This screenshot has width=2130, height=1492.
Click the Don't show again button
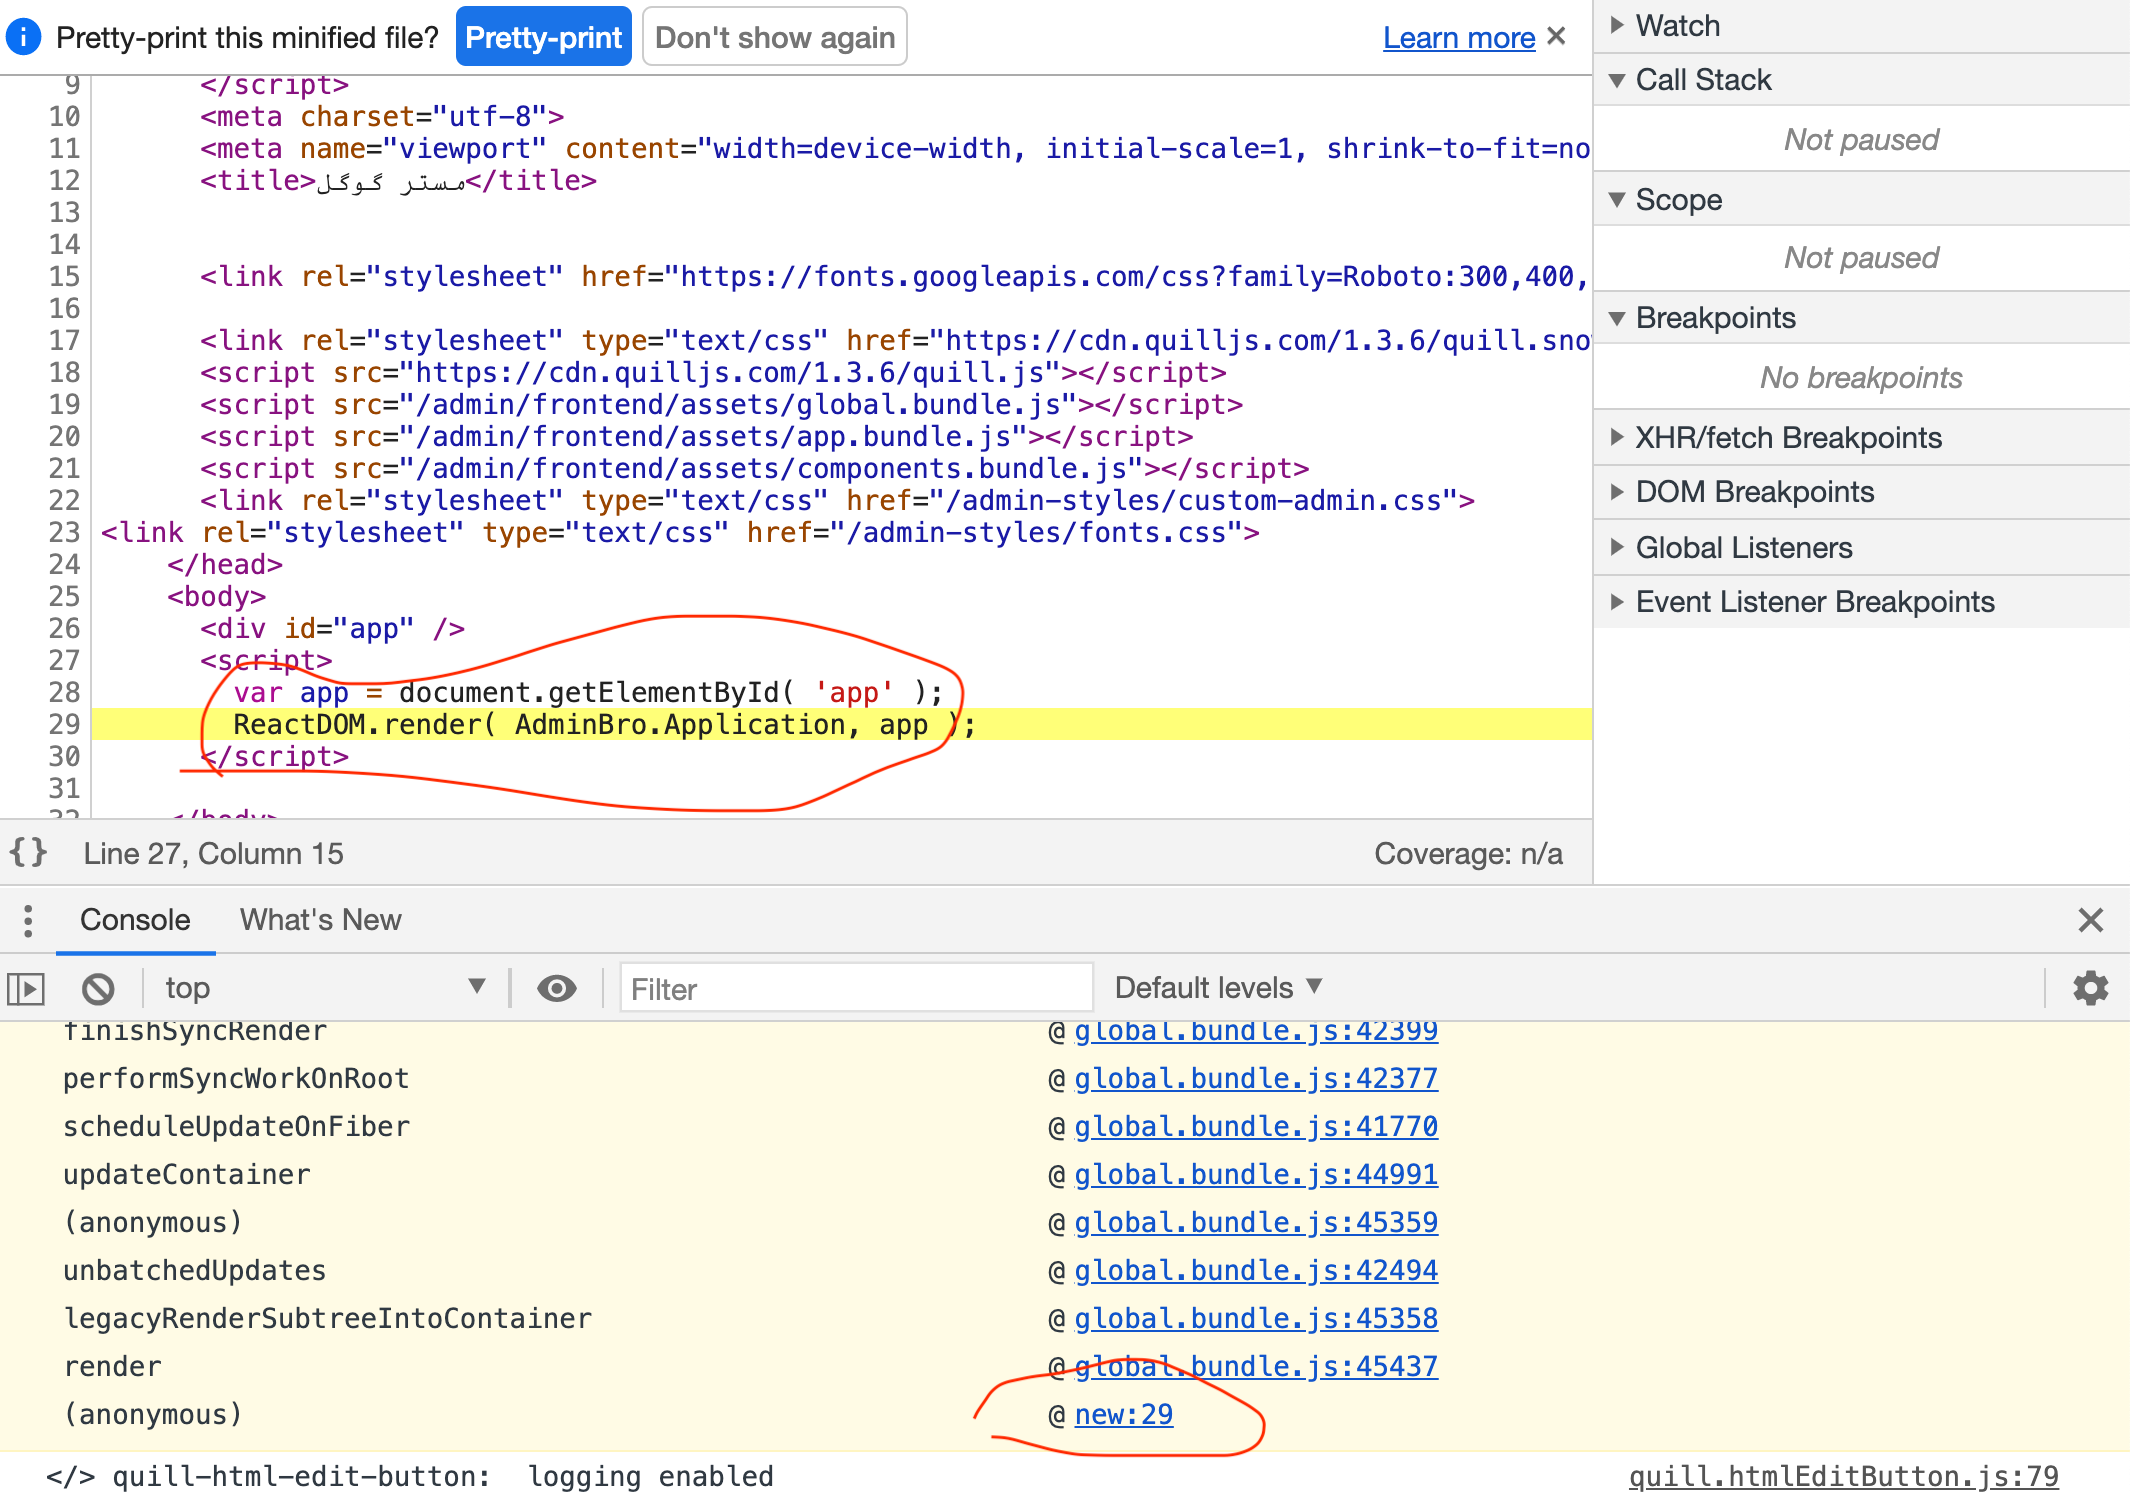[774, 37]
